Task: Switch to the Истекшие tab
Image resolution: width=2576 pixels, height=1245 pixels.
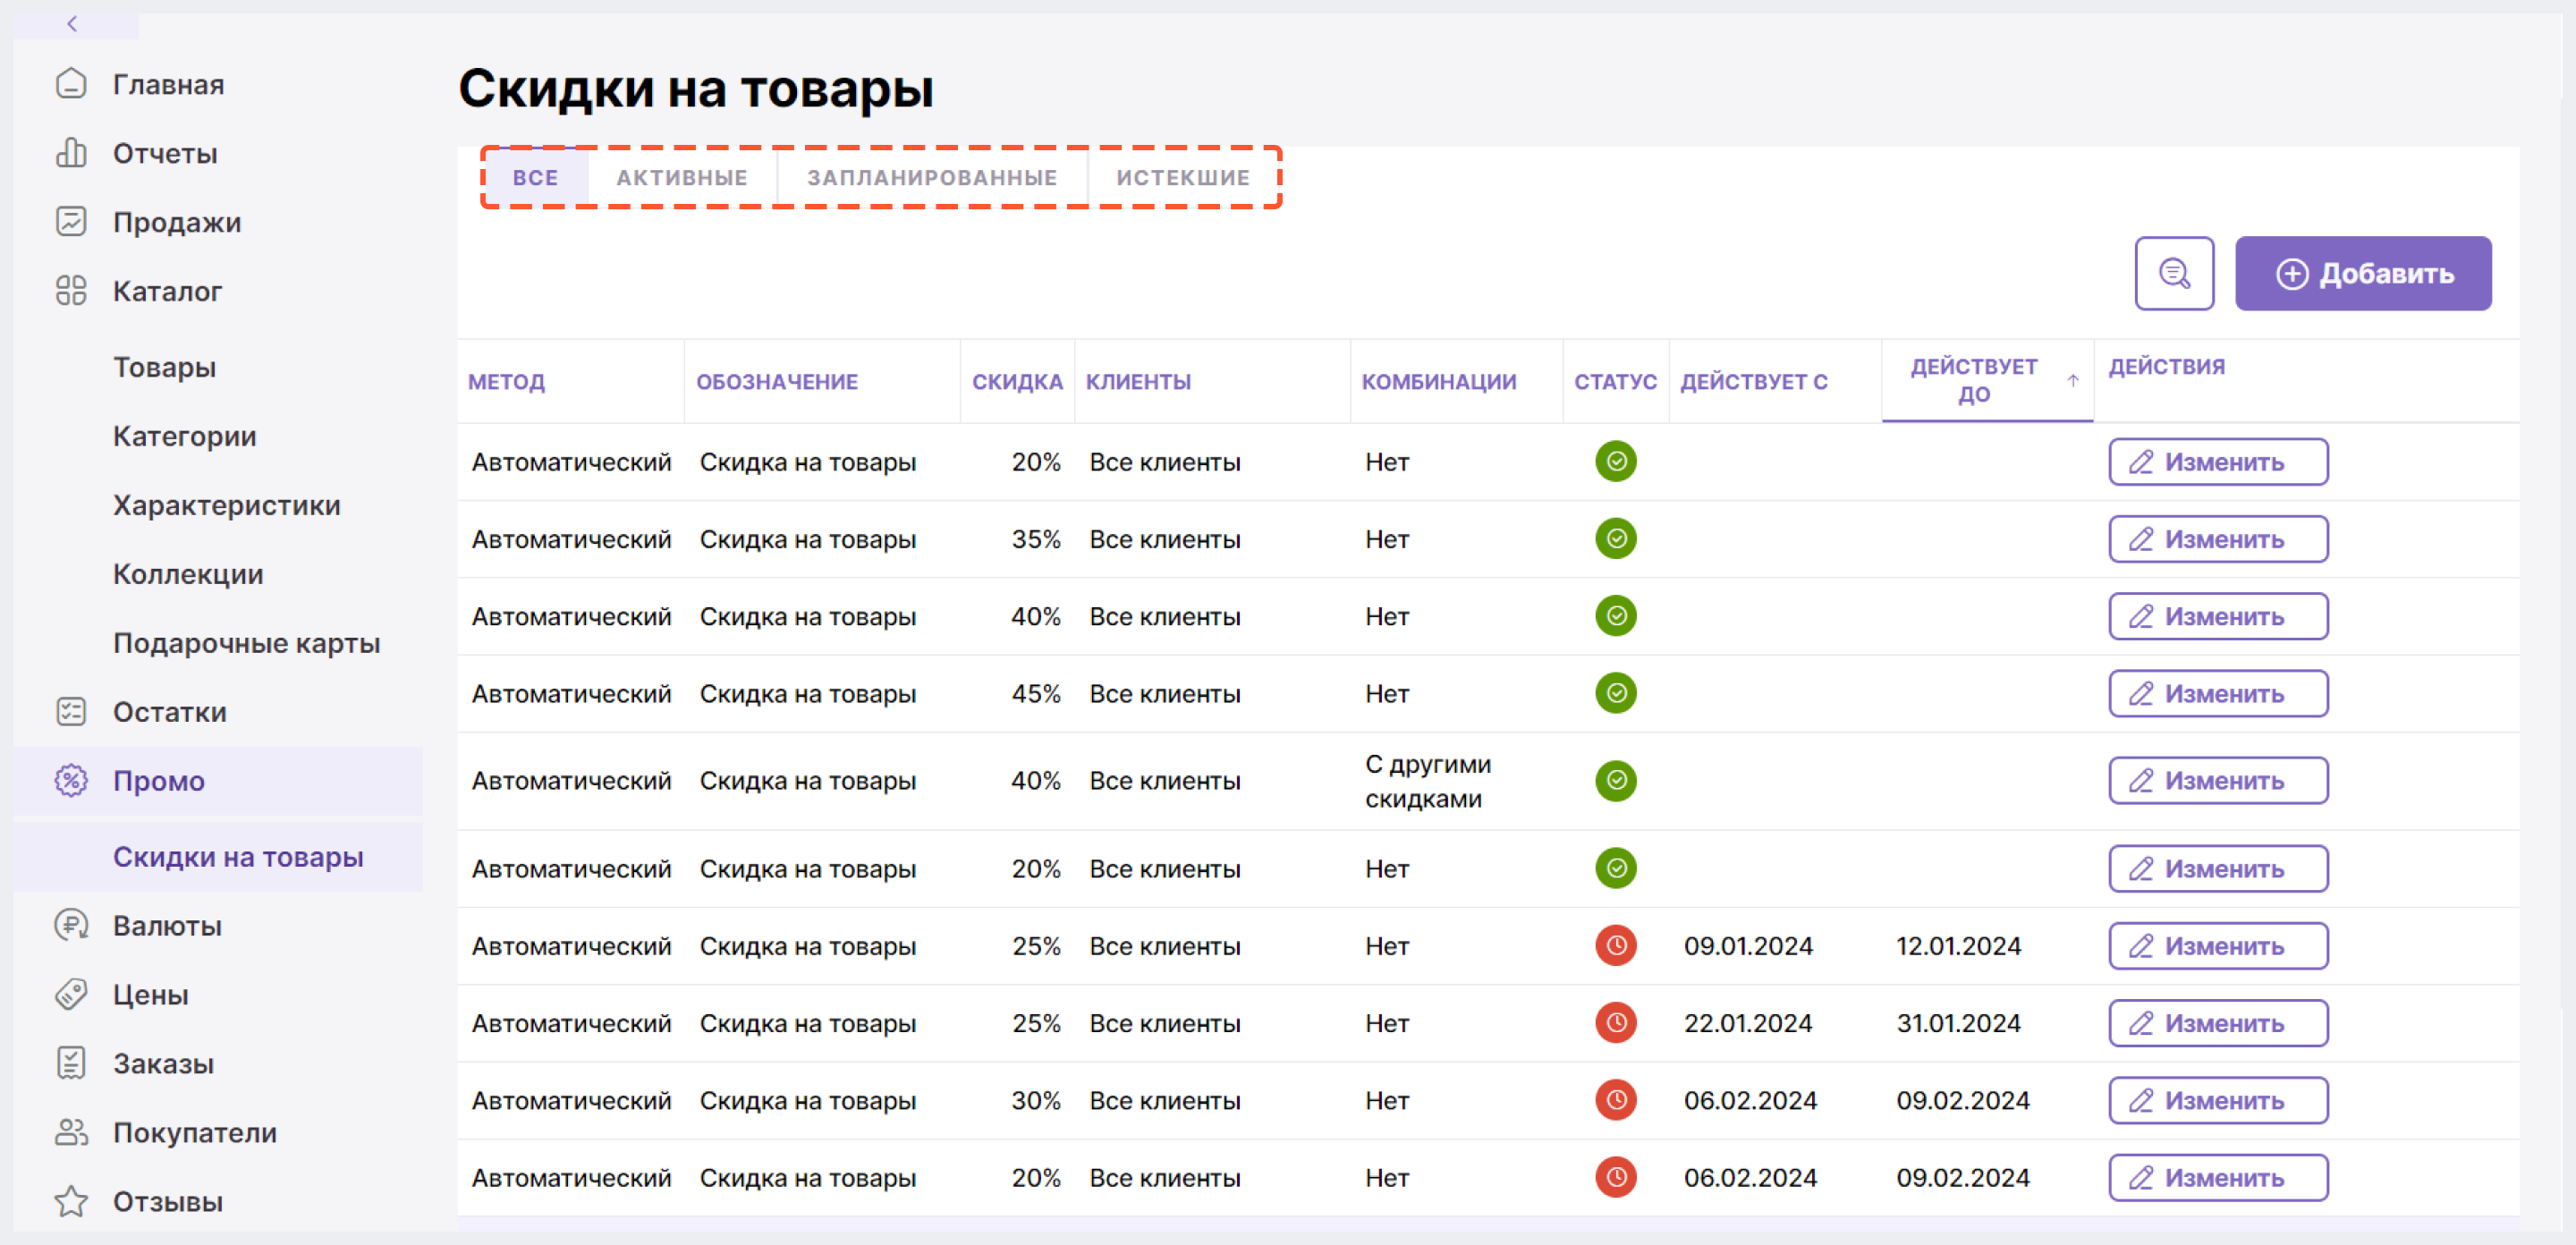Action: click(x=1183, y=178)
